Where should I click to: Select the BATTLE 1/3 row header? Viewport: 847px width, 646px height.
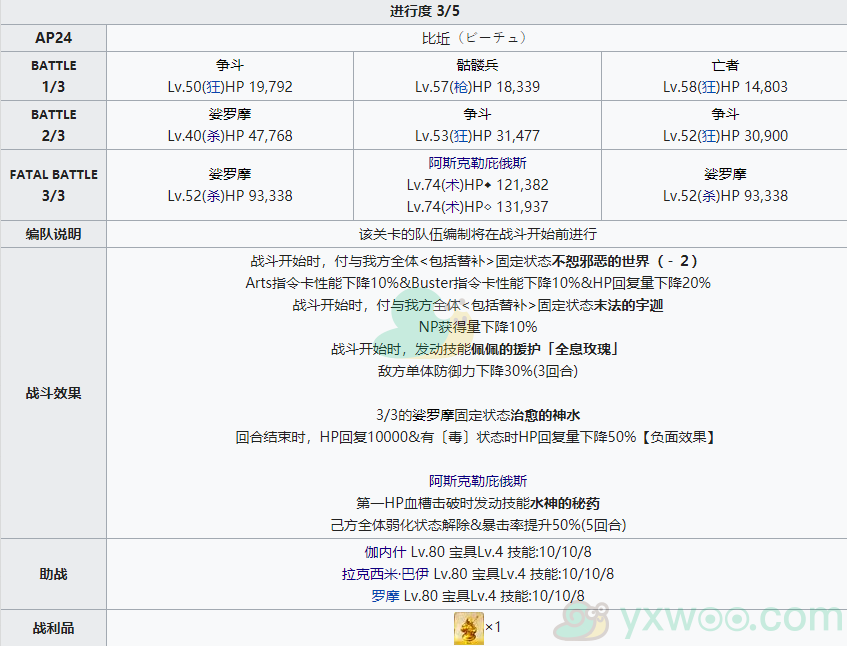click(x=53, y=76)
